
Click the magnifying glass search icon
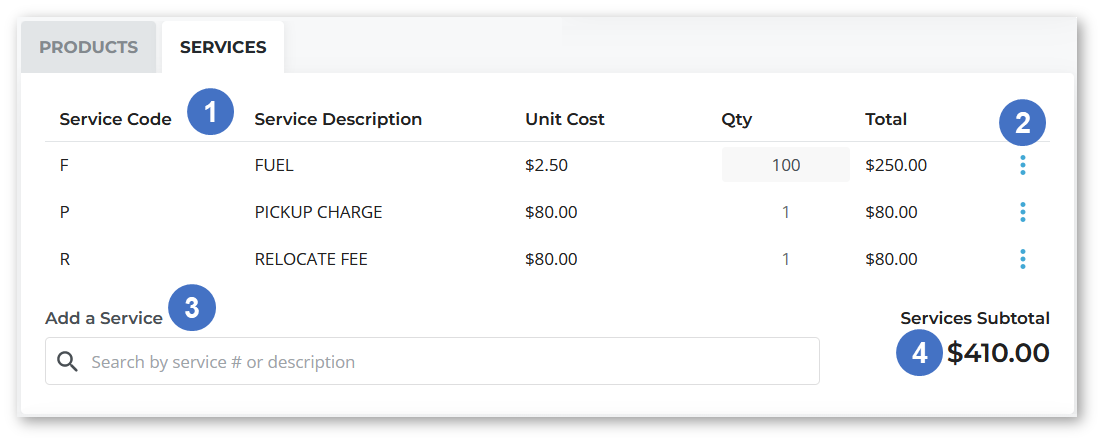(68, 361)
